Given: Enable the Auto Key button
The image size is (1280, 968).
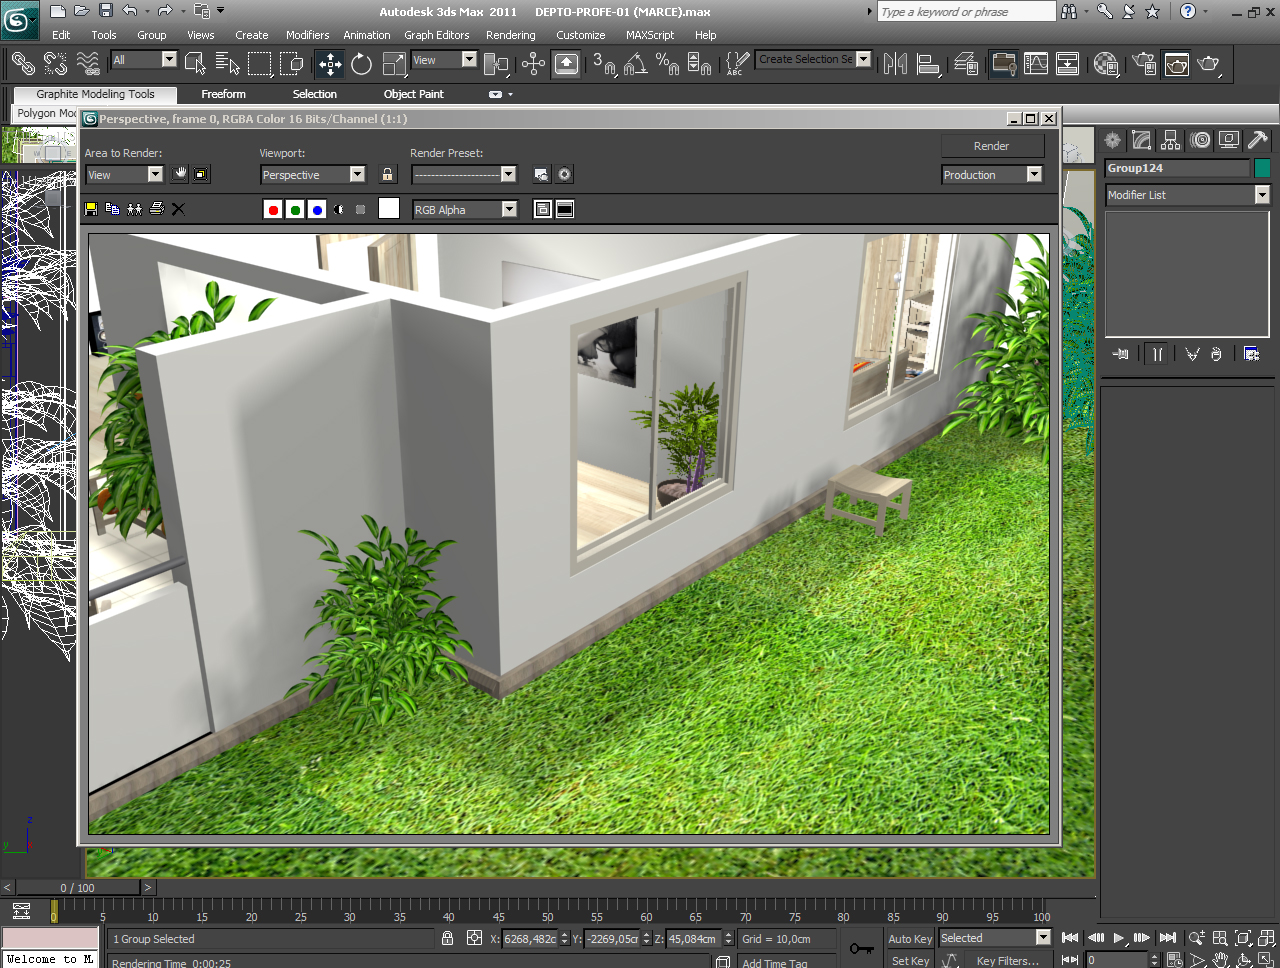Looking at the screenshot, I should point(909,939).
